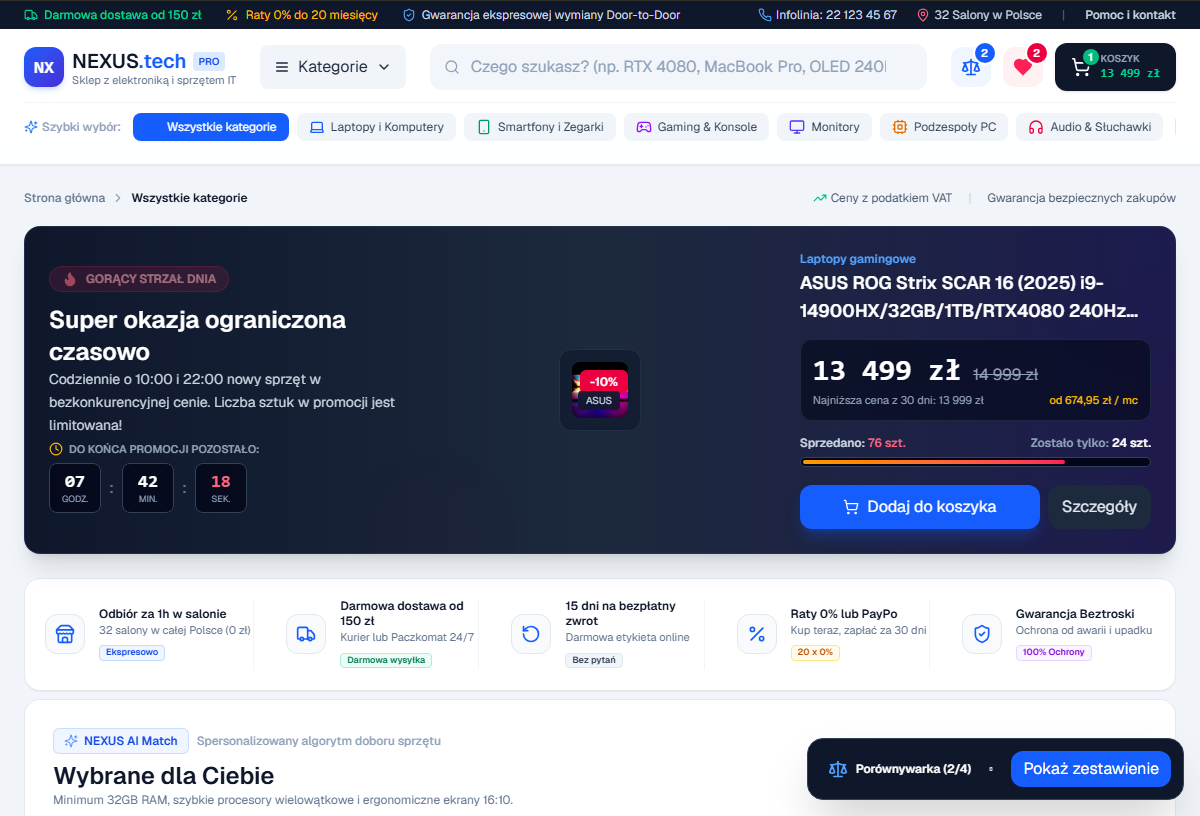Click the PRO badge next to NEXUS.tech
1200x816 pixels.
point(209,61)
